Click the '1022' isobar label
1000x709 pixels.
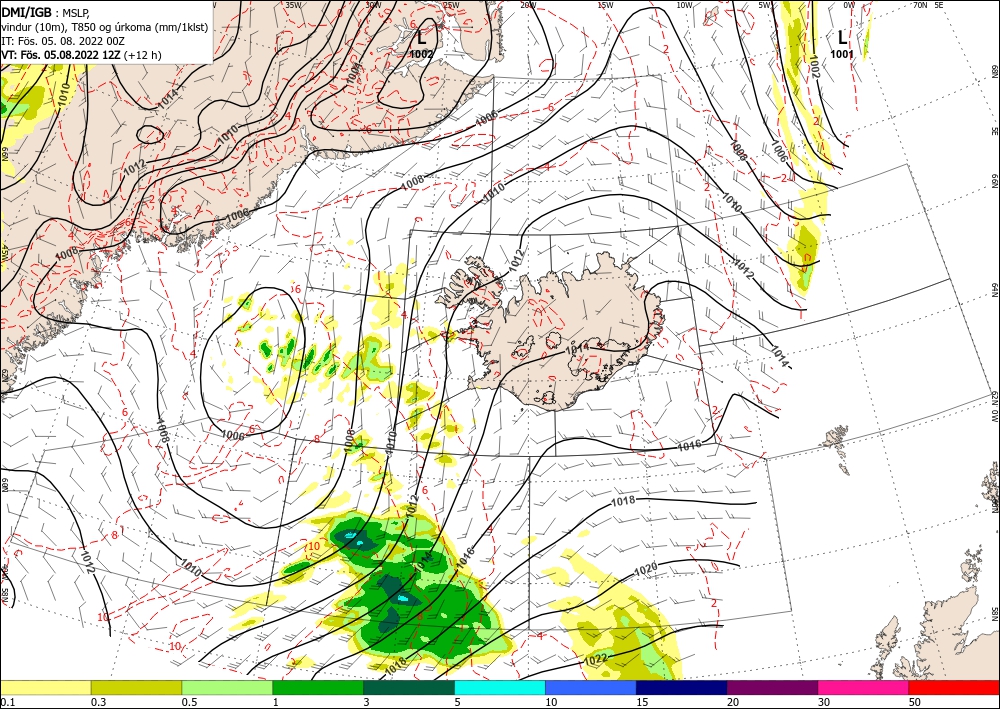pos(596,659)
